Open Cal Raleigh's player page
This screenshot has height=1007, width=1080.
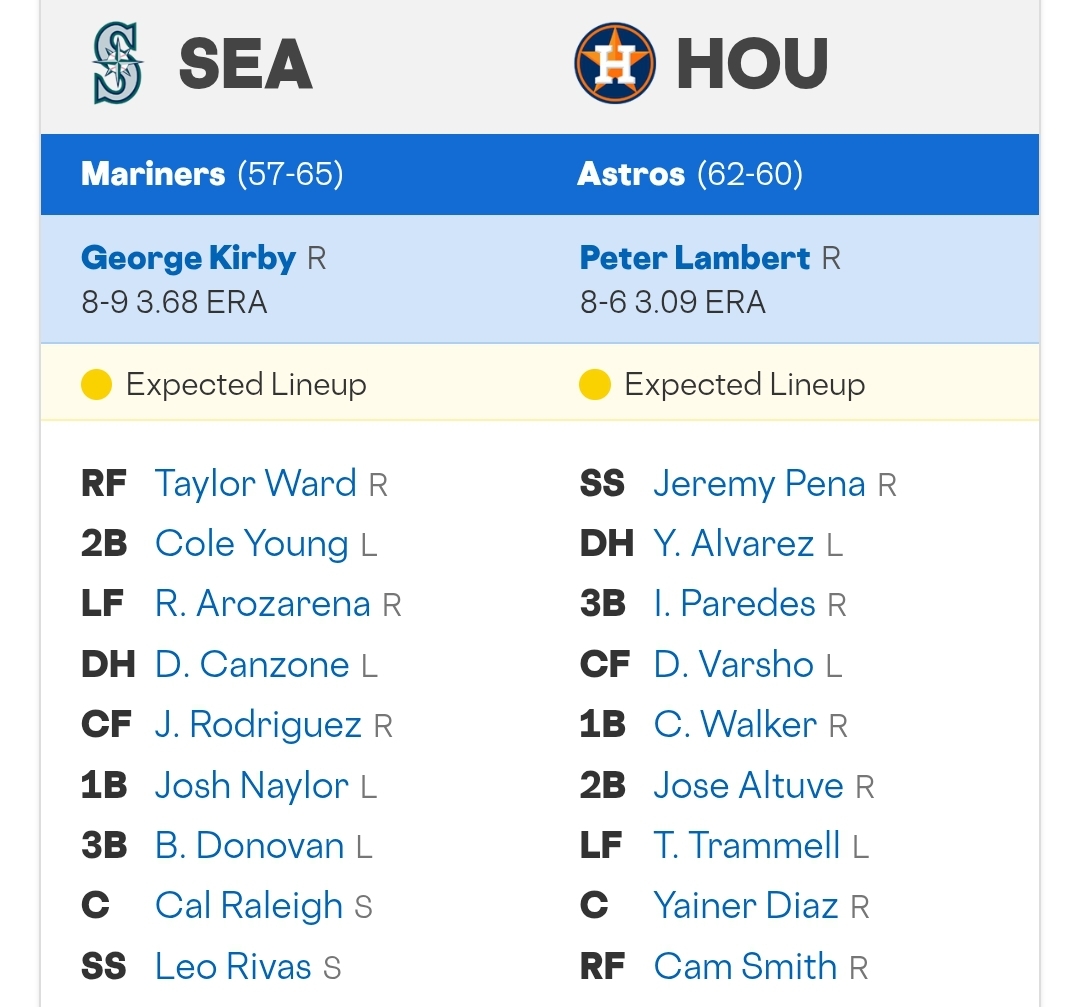pos(249,905)
